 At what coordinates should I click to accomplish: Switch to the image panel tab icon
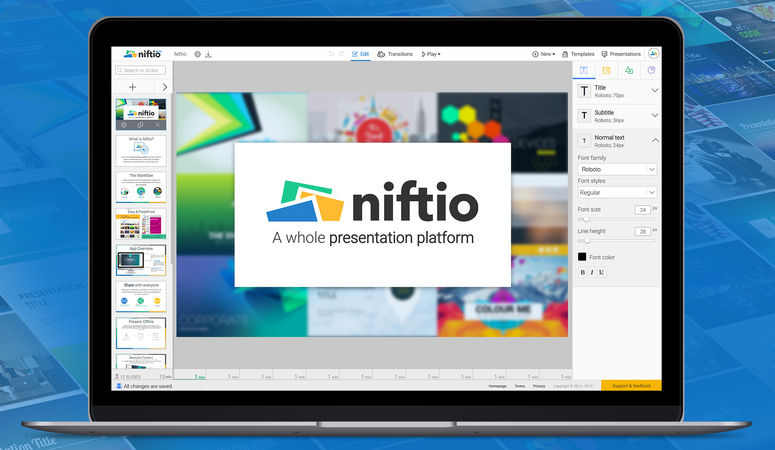point(606,70)
